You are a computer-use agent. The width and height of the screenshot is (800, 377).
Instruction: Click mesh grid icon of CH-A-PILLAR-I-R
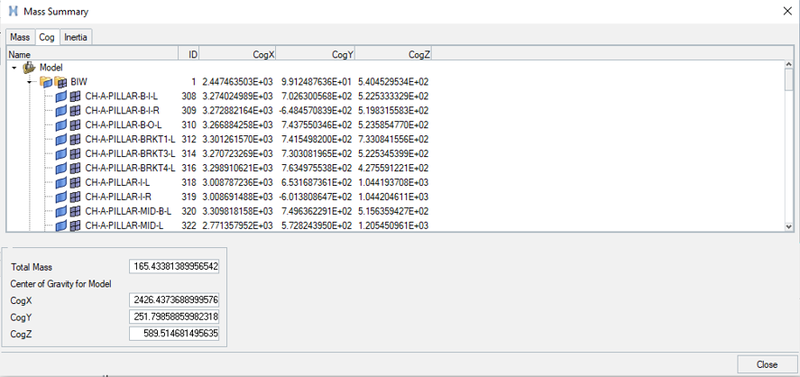tap(76, 196)
